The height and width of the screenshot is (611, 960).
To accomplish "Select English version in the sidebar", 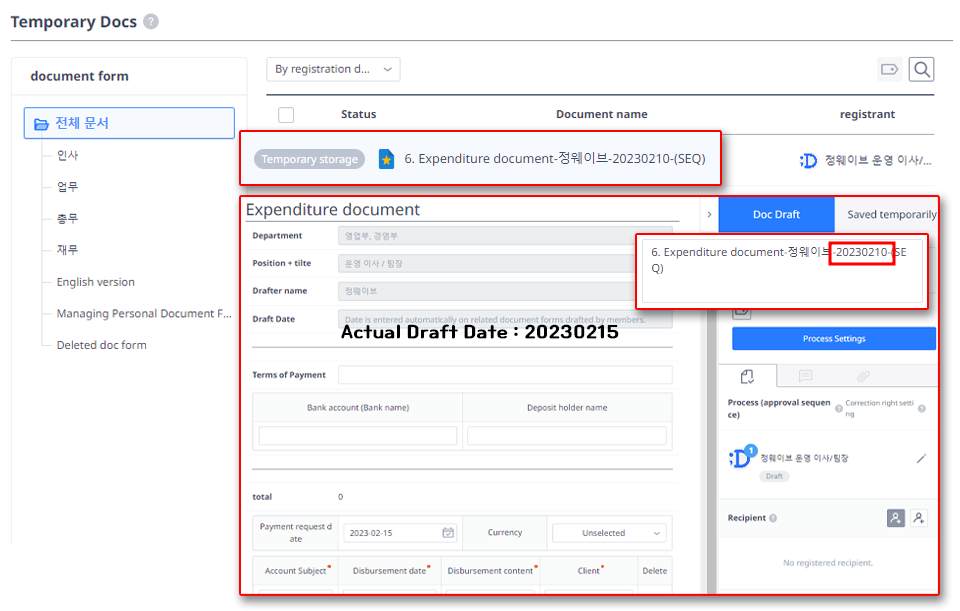I will point(96,282).
